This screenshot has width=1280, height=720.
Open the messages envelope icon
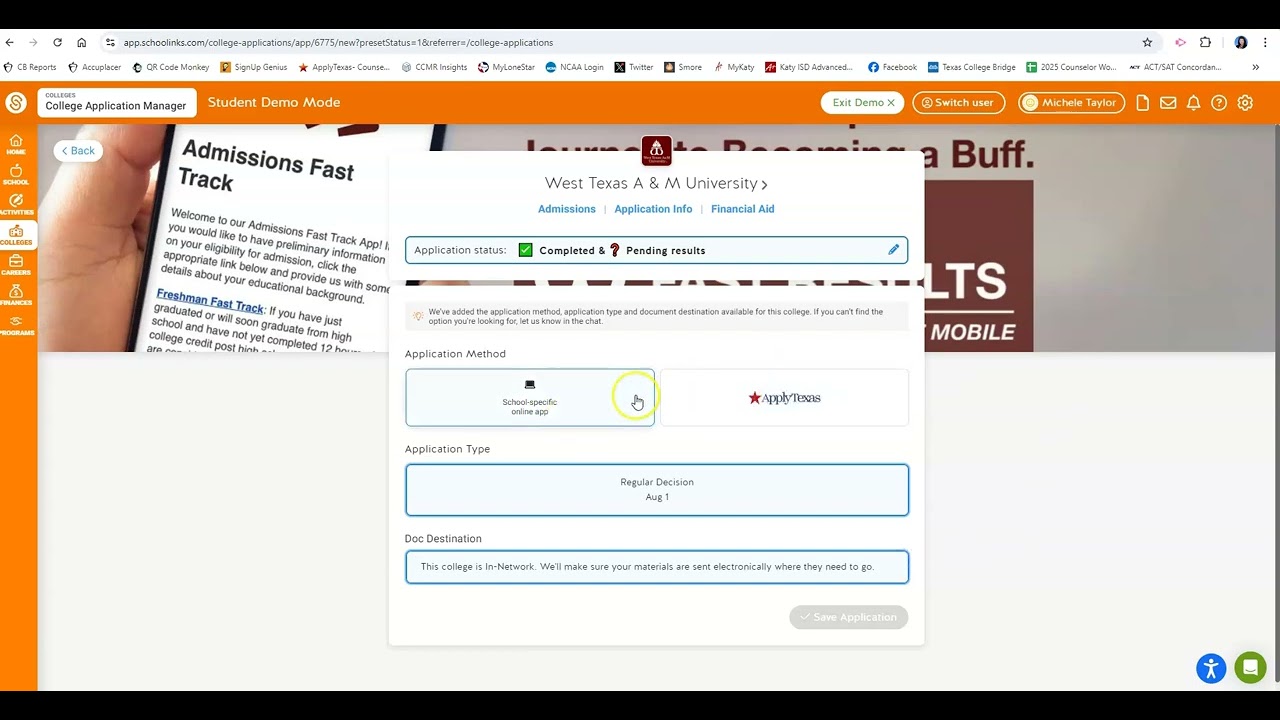click(1168, 103)
